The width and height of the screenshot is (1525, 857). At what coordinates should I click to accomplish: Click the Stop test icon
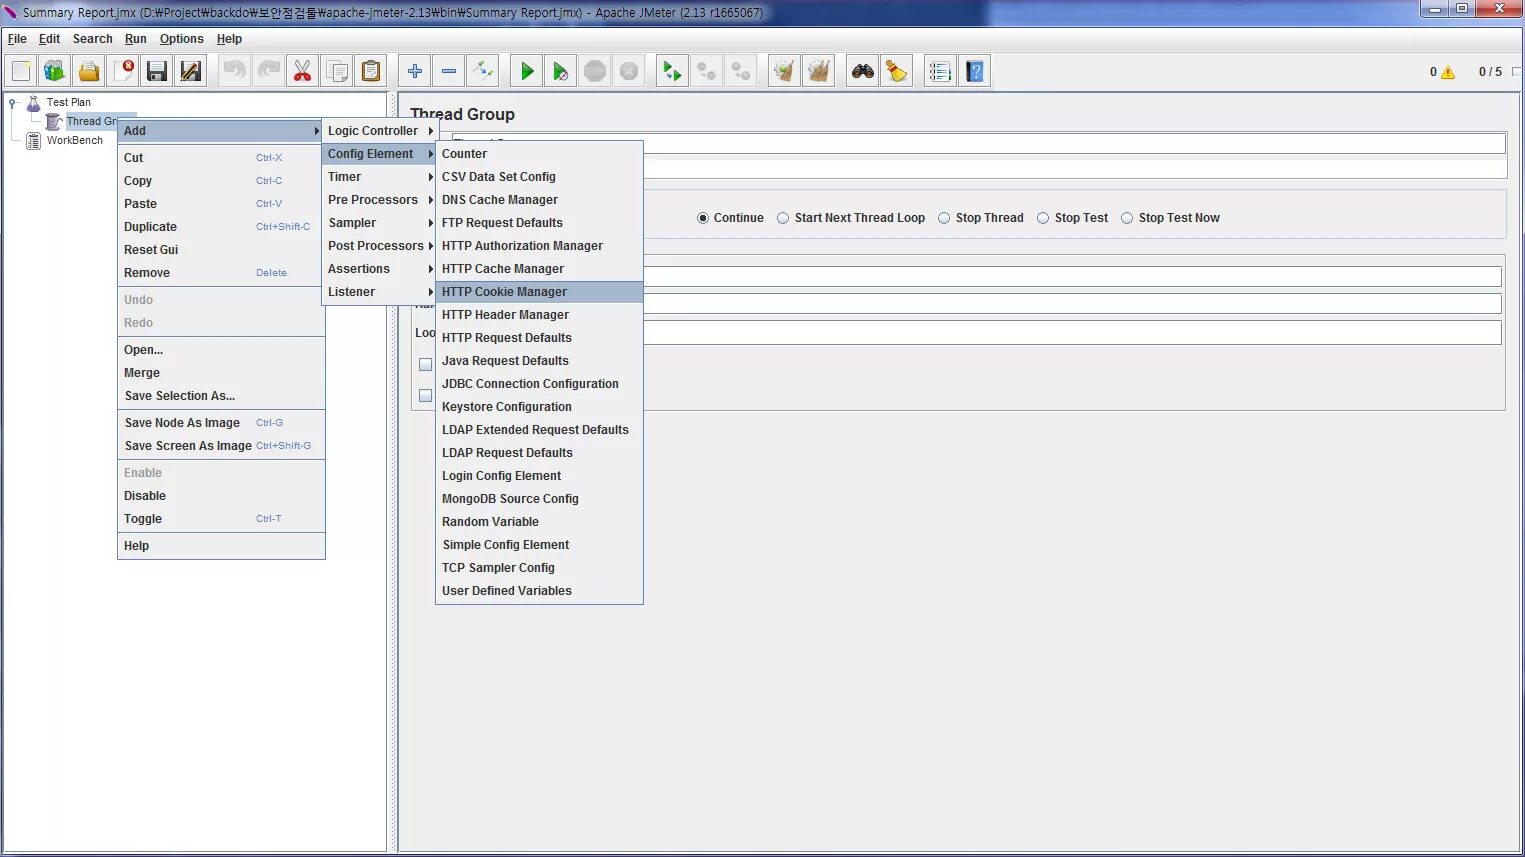point(595,71)
